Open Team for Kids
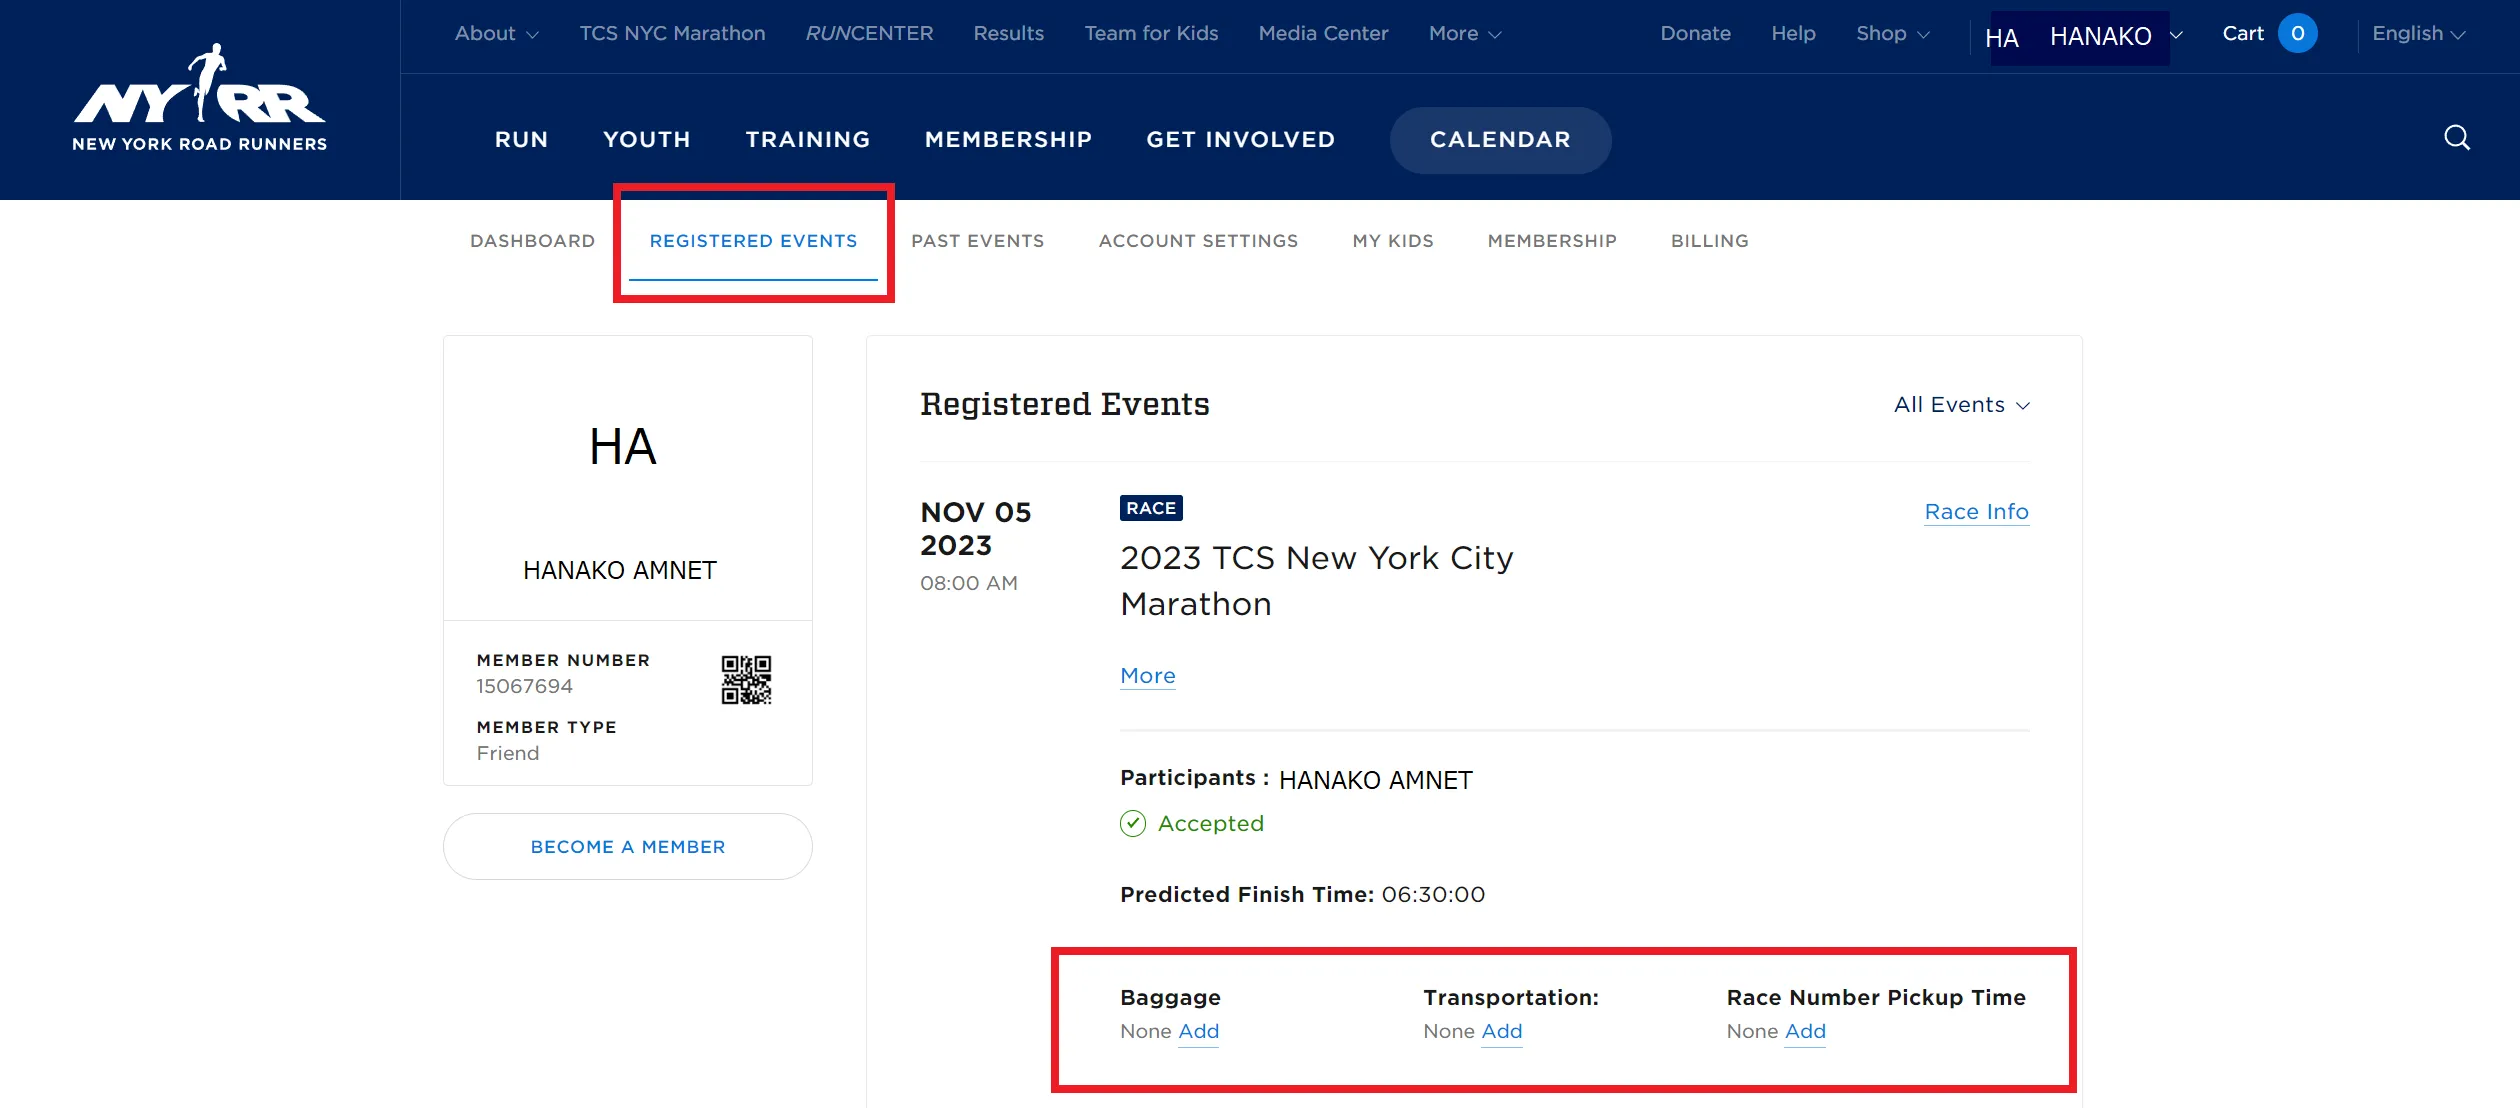This screenshot has width=2520, height=1108. coord(1151,34)
